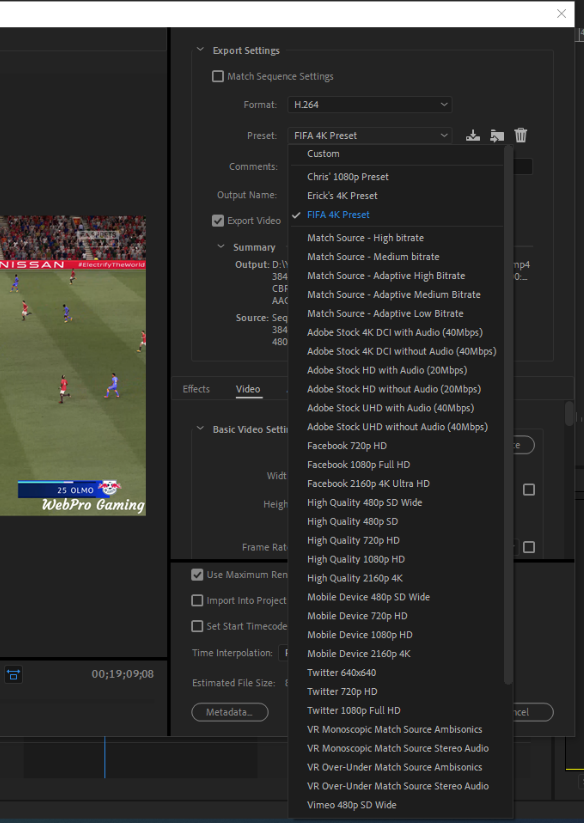Collapse Basic Video Settings section
584x823 pixels.
[200, 428]
